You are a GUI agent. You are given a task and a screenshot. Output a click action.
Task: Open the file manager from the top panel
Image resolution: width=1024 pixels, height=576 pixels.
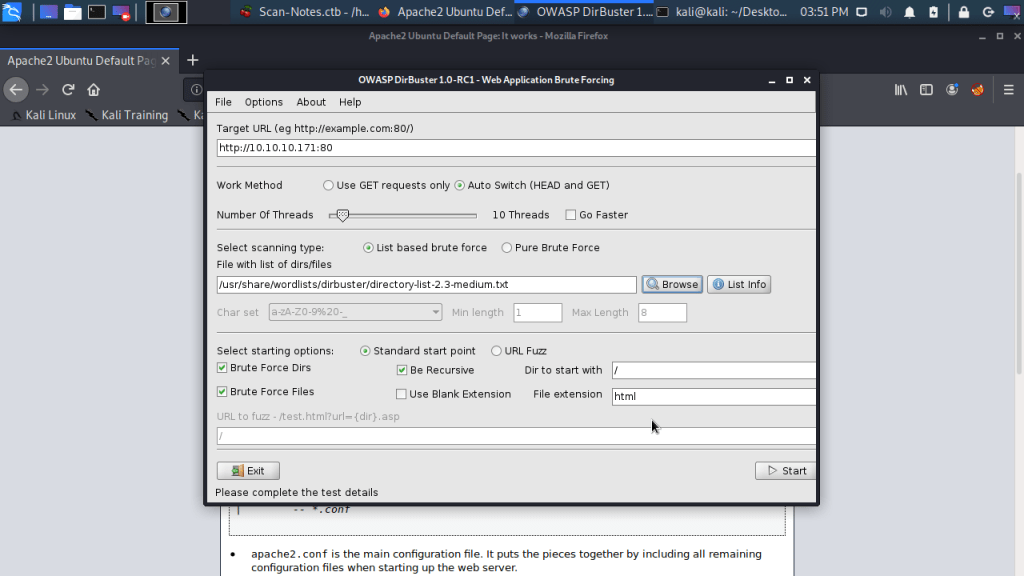tap(73, 13)
